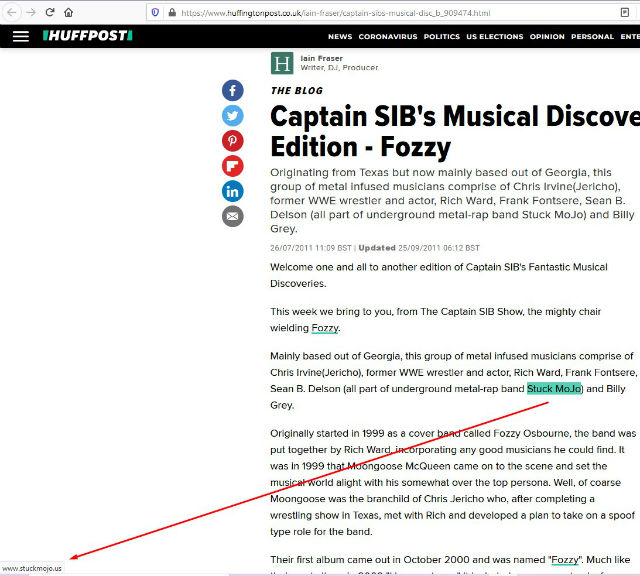640x576 pixels.
Task: Click 'THE BLOG' label
Action: click(x=297, y=91)
